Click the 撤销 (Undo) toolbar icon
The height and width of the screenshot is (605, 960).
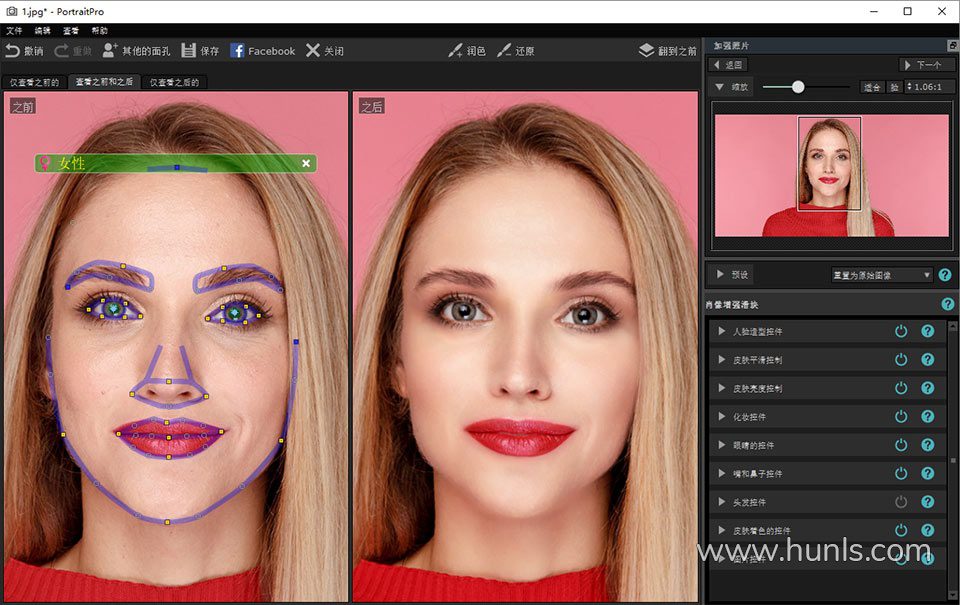click(13, 51)
